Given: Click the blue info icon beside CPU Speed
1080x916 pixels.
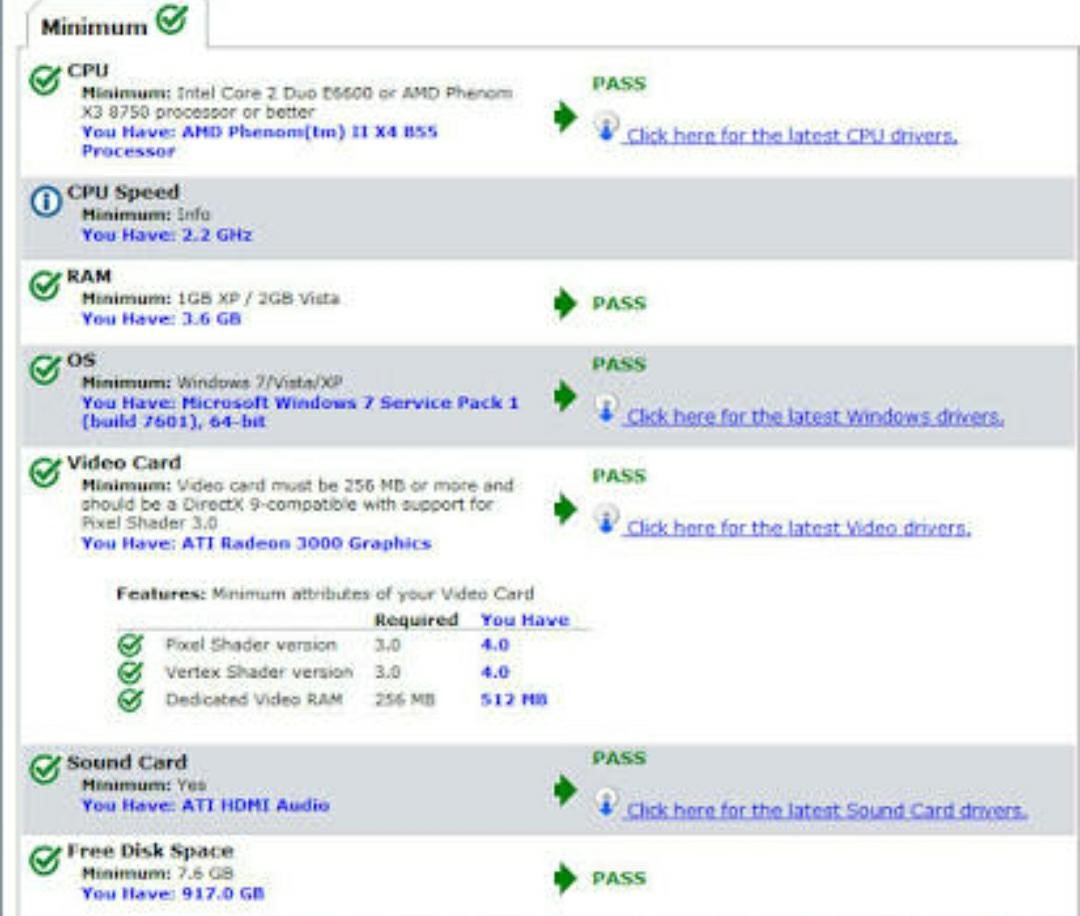Looking at the screenshot, I should [45, 202].
